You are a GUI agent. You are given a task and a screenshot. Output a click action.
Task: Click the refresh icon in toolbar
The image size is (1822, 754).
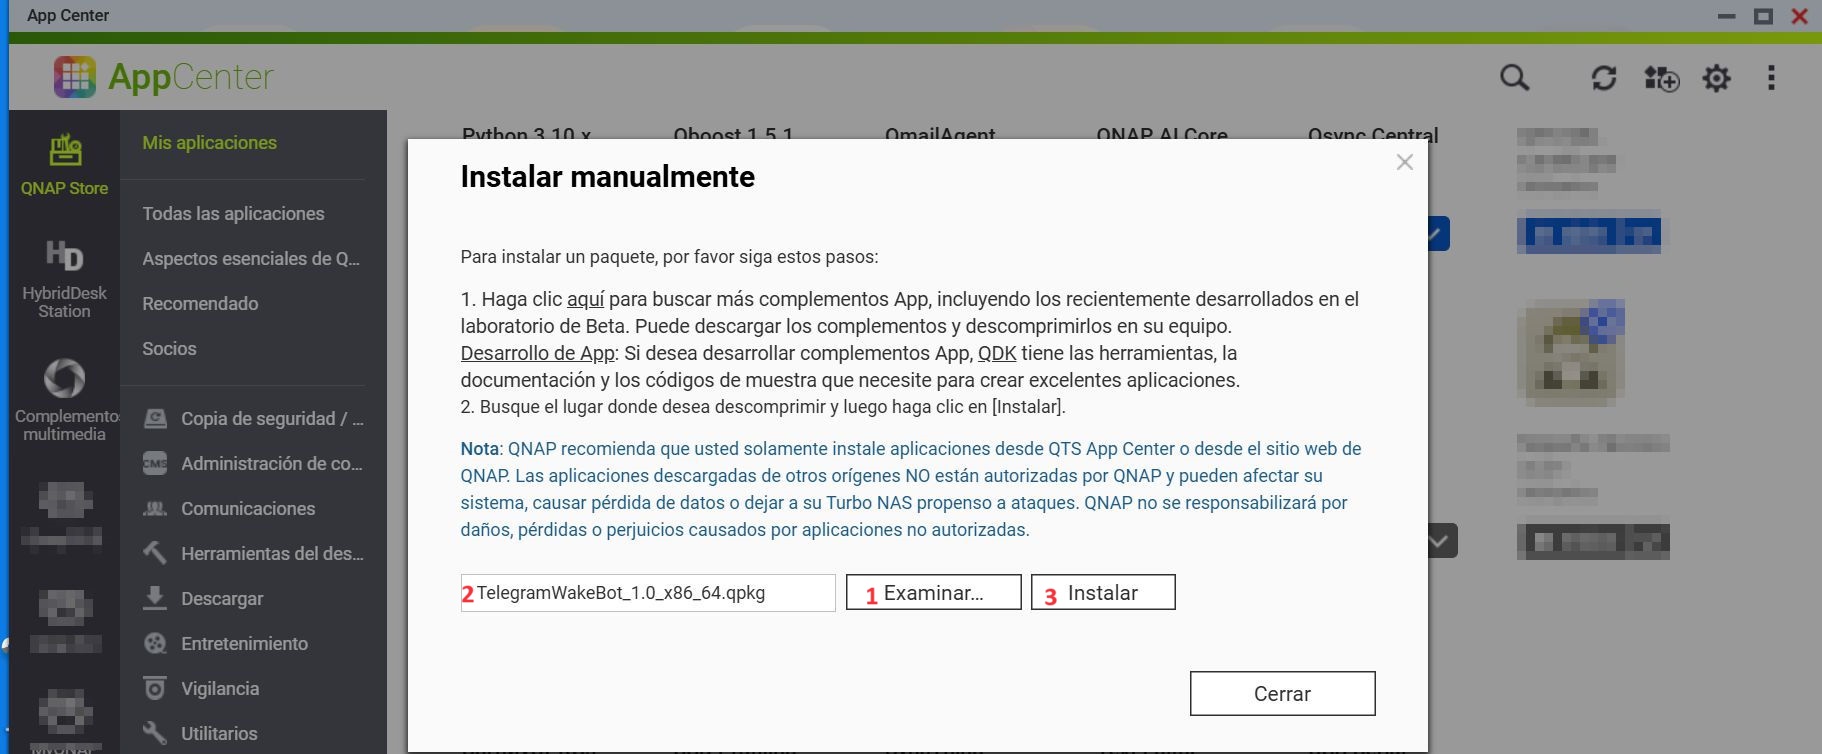pyautogui.click(x=1603, y=78)
